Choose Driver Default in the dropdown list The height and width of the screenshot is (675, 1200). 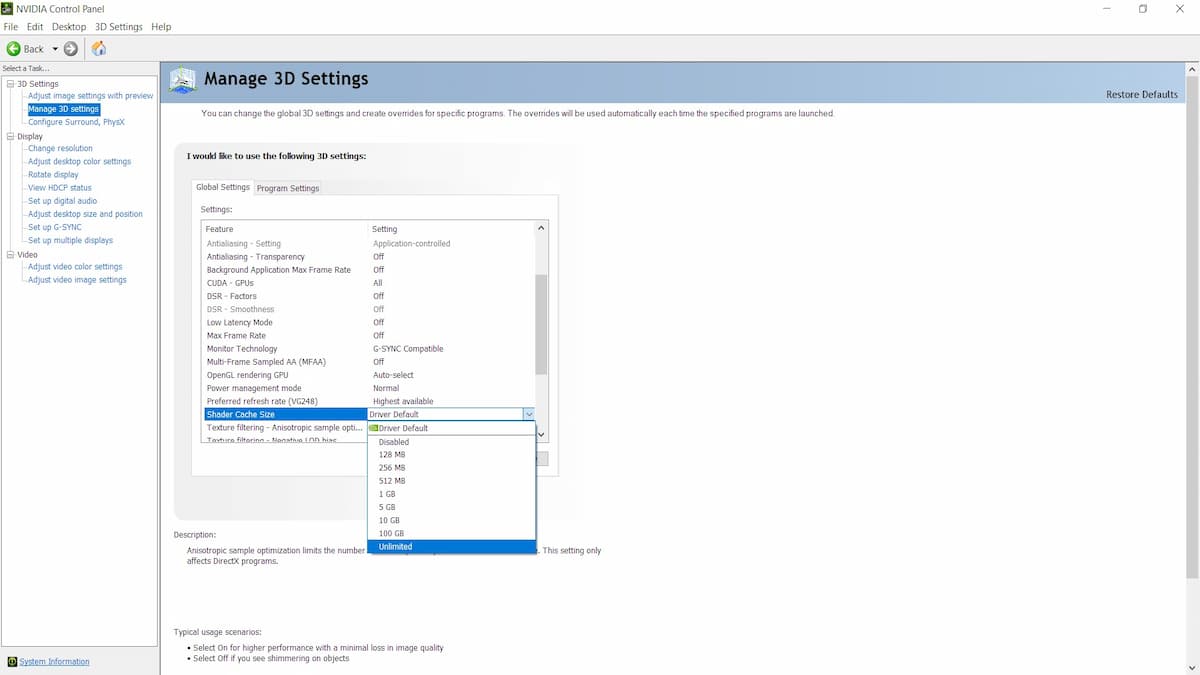tap(451, 428)
